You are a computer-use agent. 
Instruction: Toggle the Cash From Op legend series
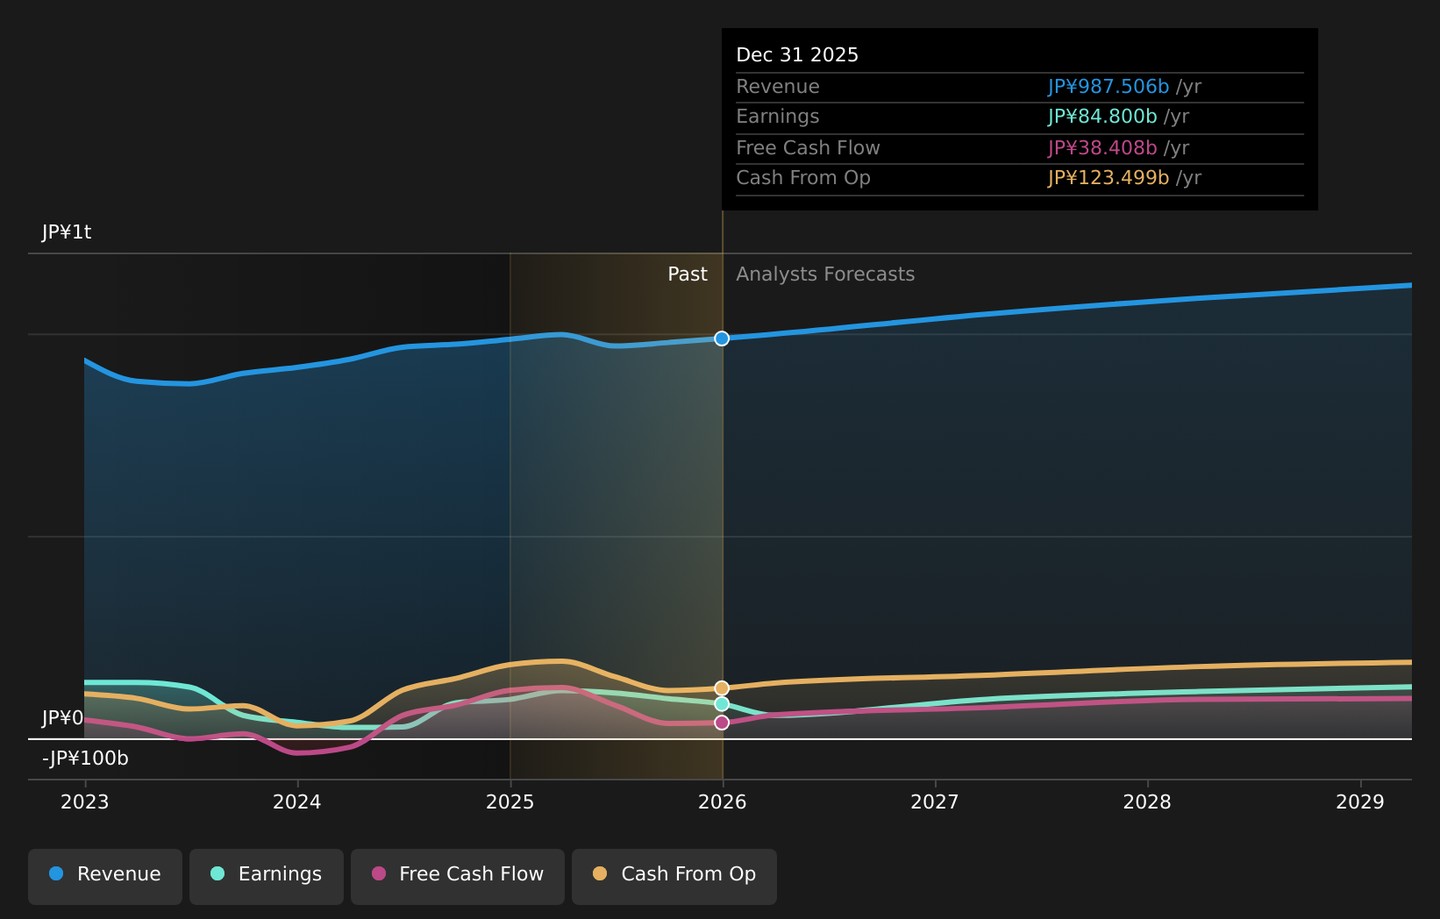[674, 876]
